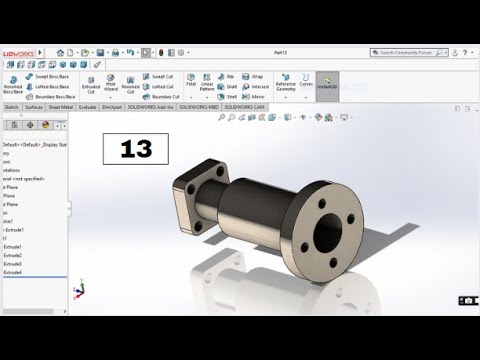Viewport: 480px width, 360px height.
Task: Select Lofted Boss/Base tool
Action: pos(47,87)
